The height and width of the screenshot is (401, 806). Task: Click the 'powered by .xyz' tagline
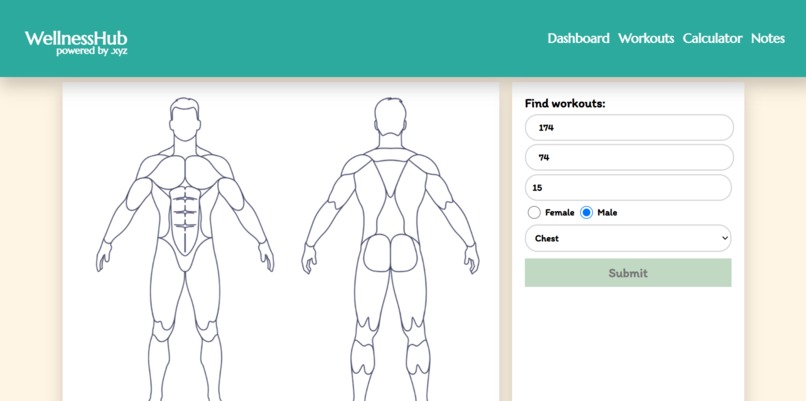pos(91,51)
